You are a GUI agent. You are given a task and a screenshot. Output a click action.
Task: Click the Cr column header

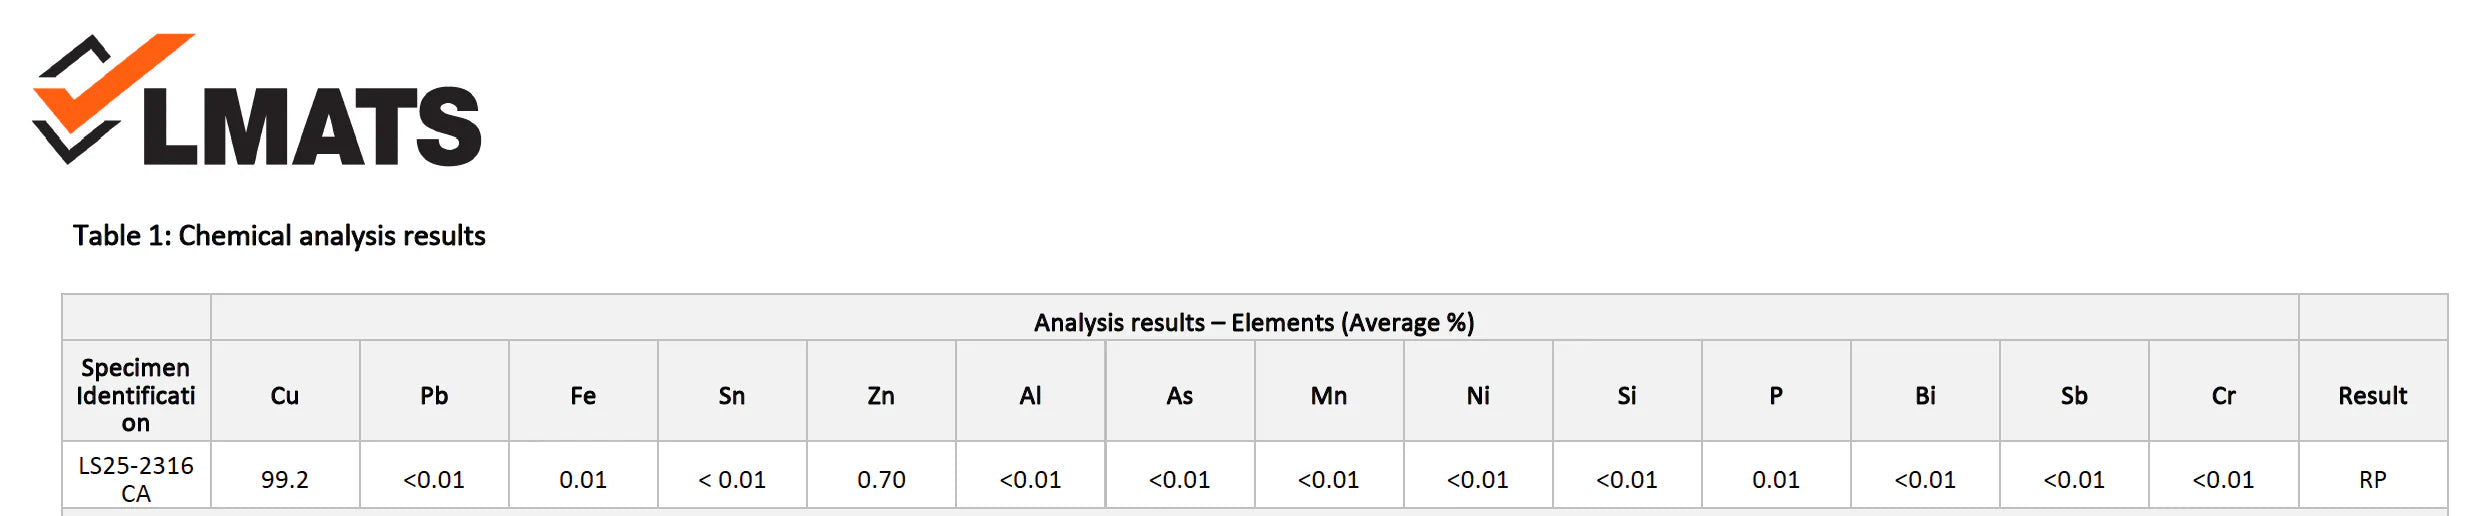click(x=2223, y=396)
